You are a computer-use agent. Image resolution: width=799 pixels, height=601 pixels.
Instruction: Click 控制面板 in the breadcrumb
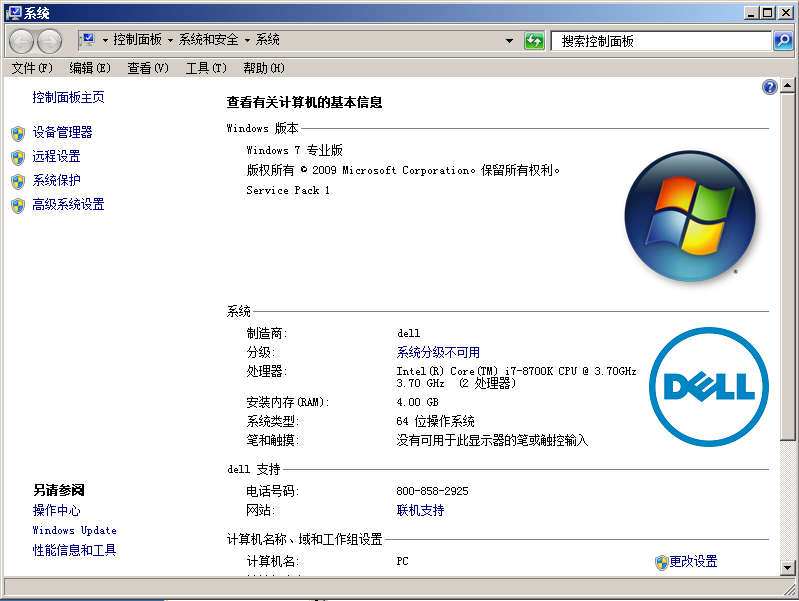point(137,40)
